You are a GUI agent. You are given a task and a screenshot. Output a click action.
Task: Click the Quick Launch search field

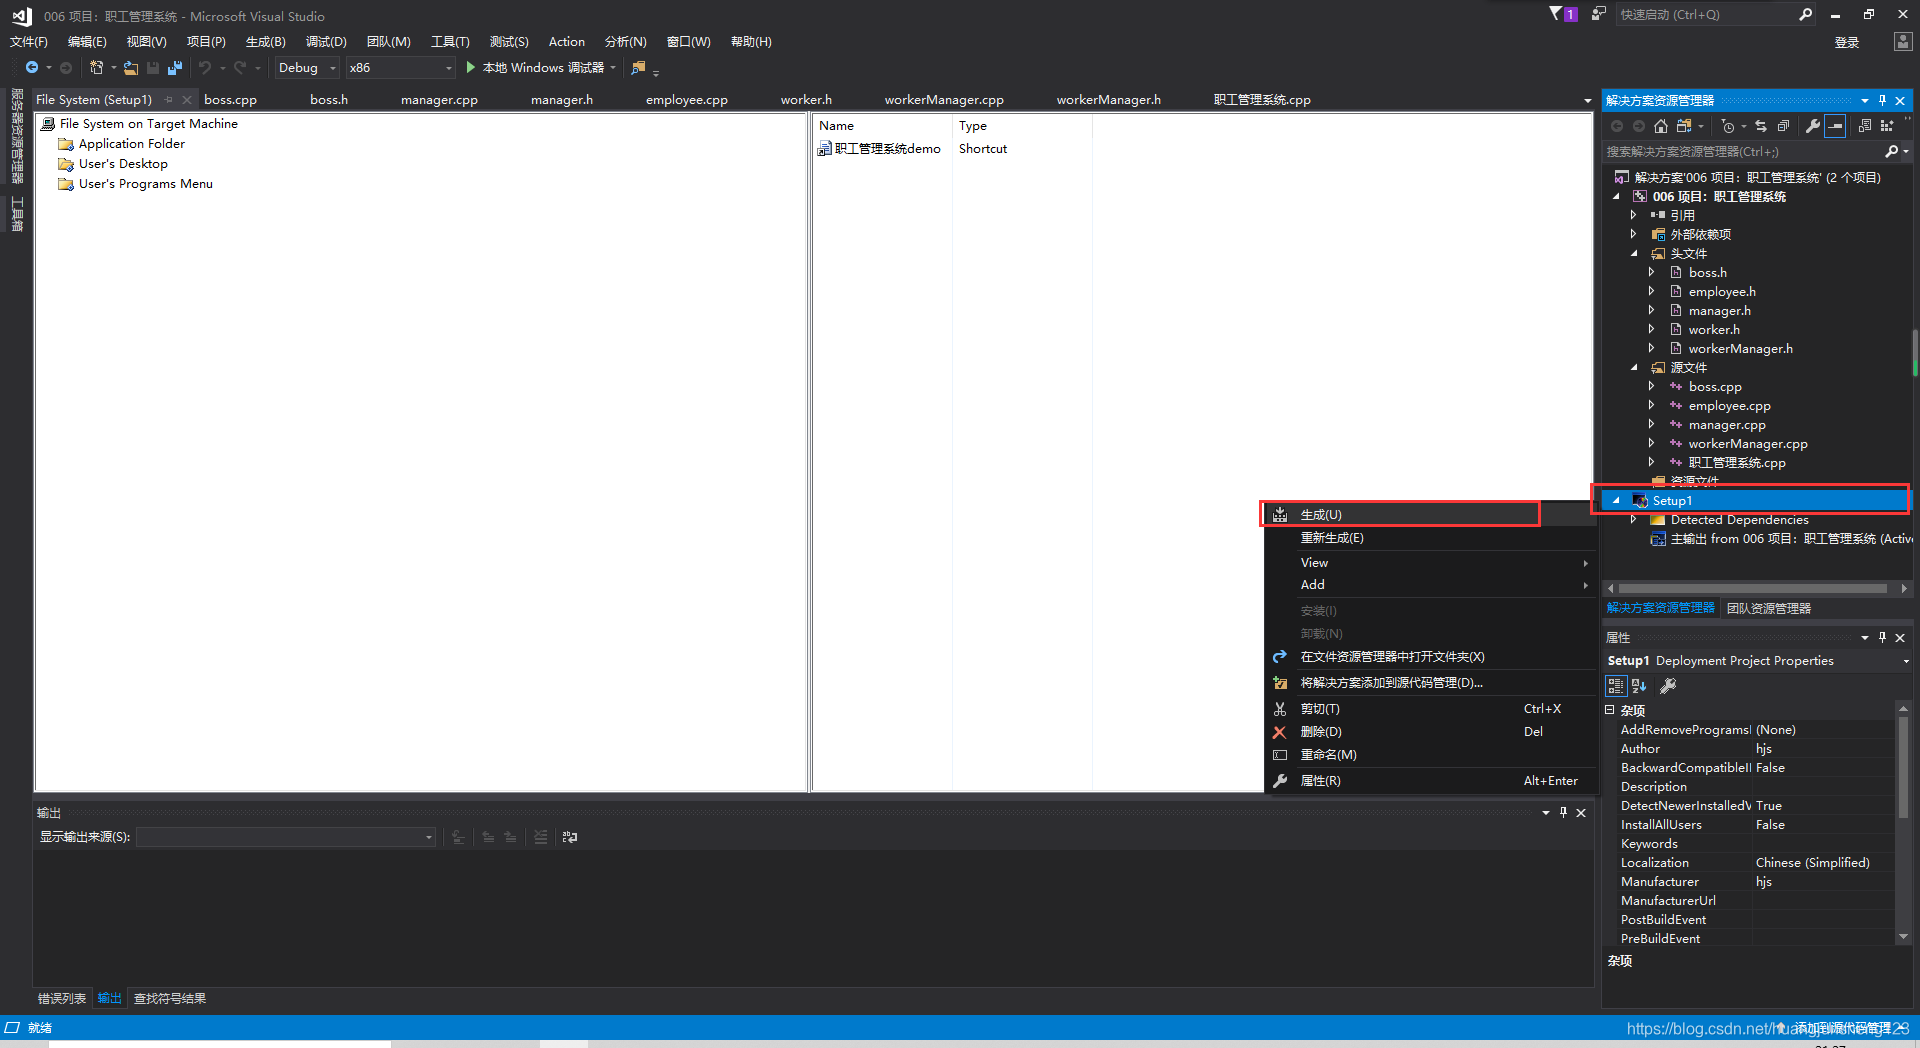tap(1705, 15)
